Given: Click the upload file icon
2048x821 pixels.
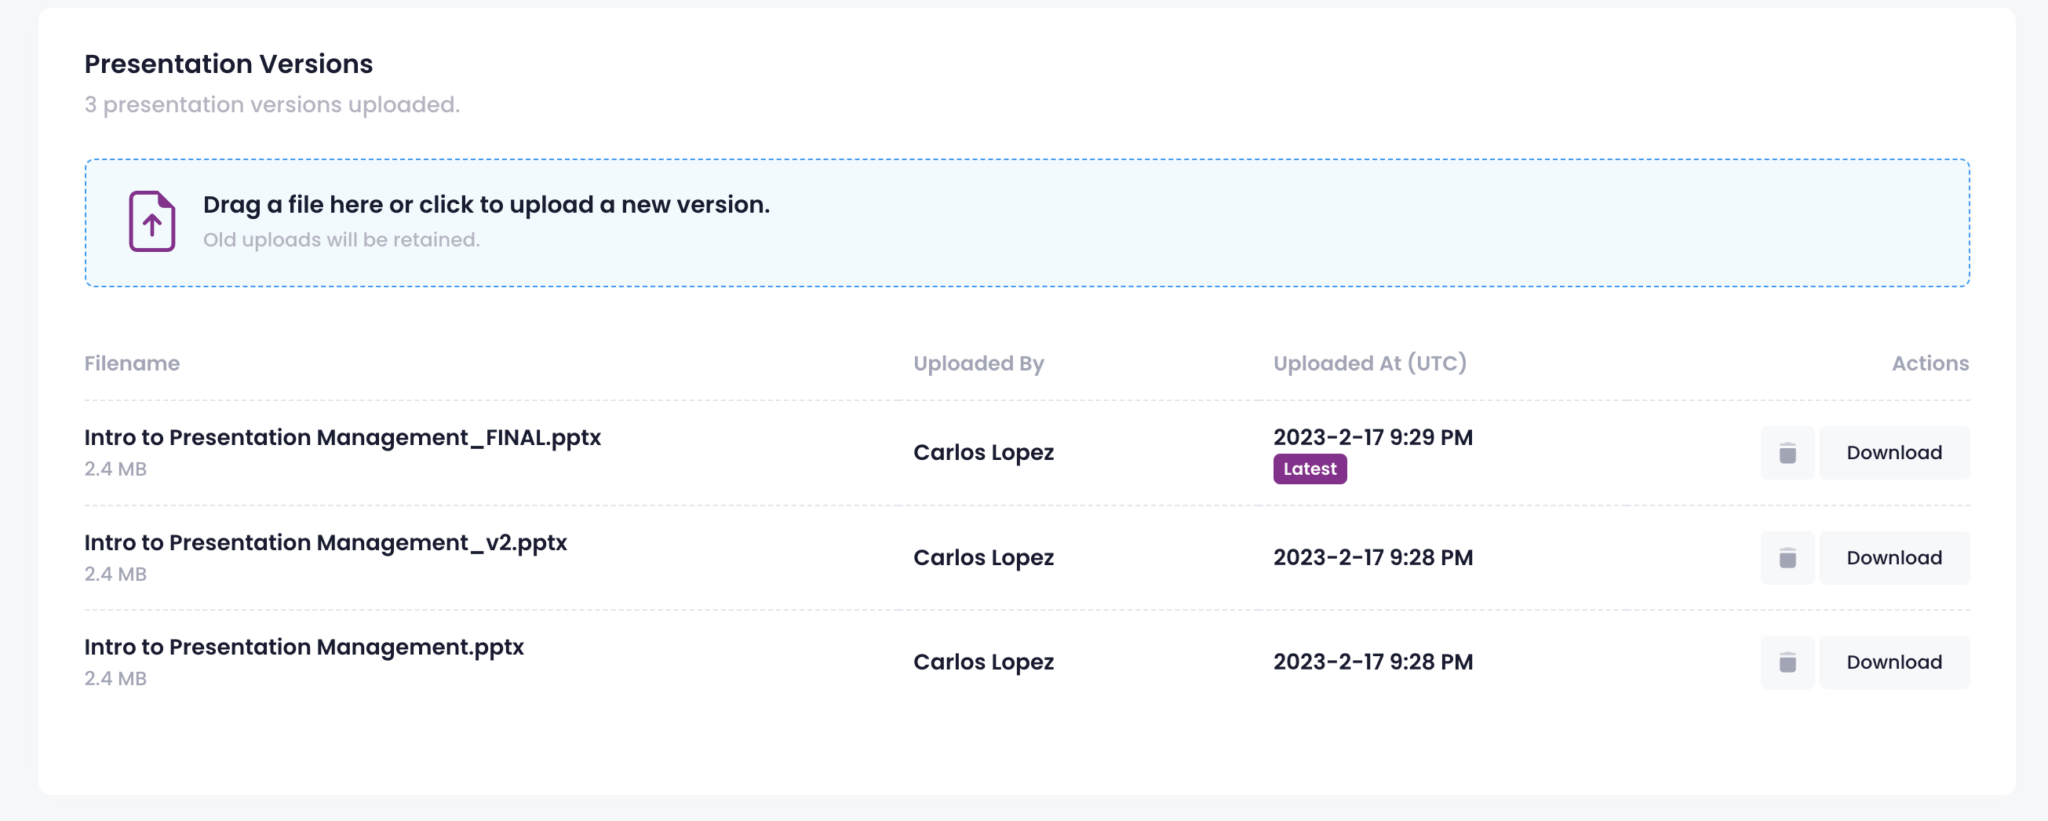Looking at the screenshot, I should [152, 221].
